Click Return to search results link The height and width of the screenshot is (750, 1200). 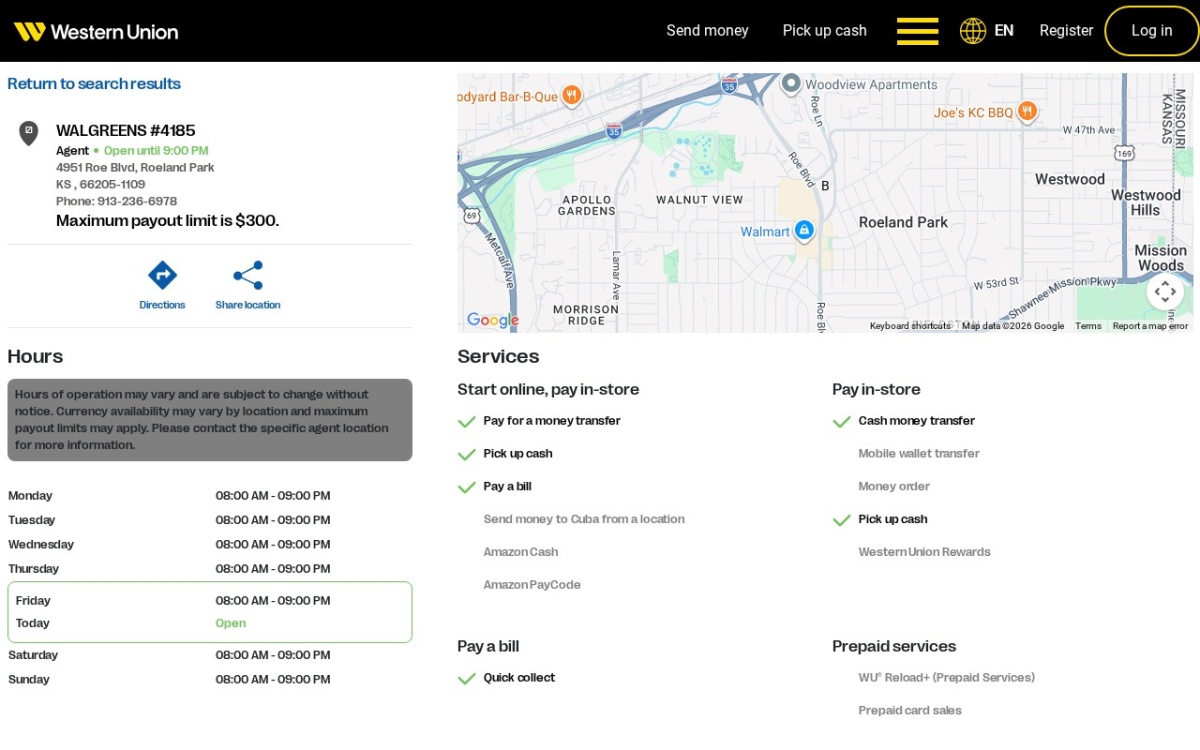[94, 84]
